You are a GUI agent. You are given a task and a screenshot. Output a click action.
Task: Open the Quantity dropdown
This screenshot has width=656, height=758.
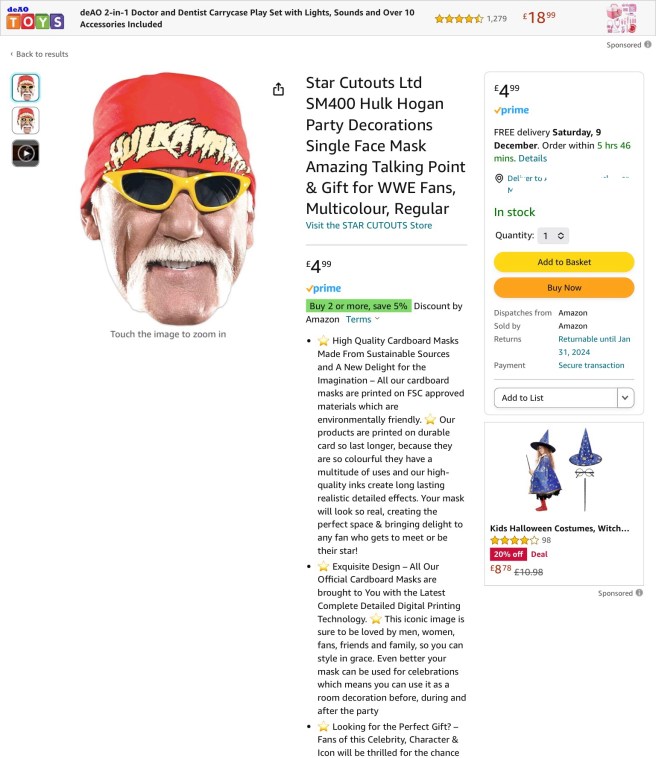553,236
